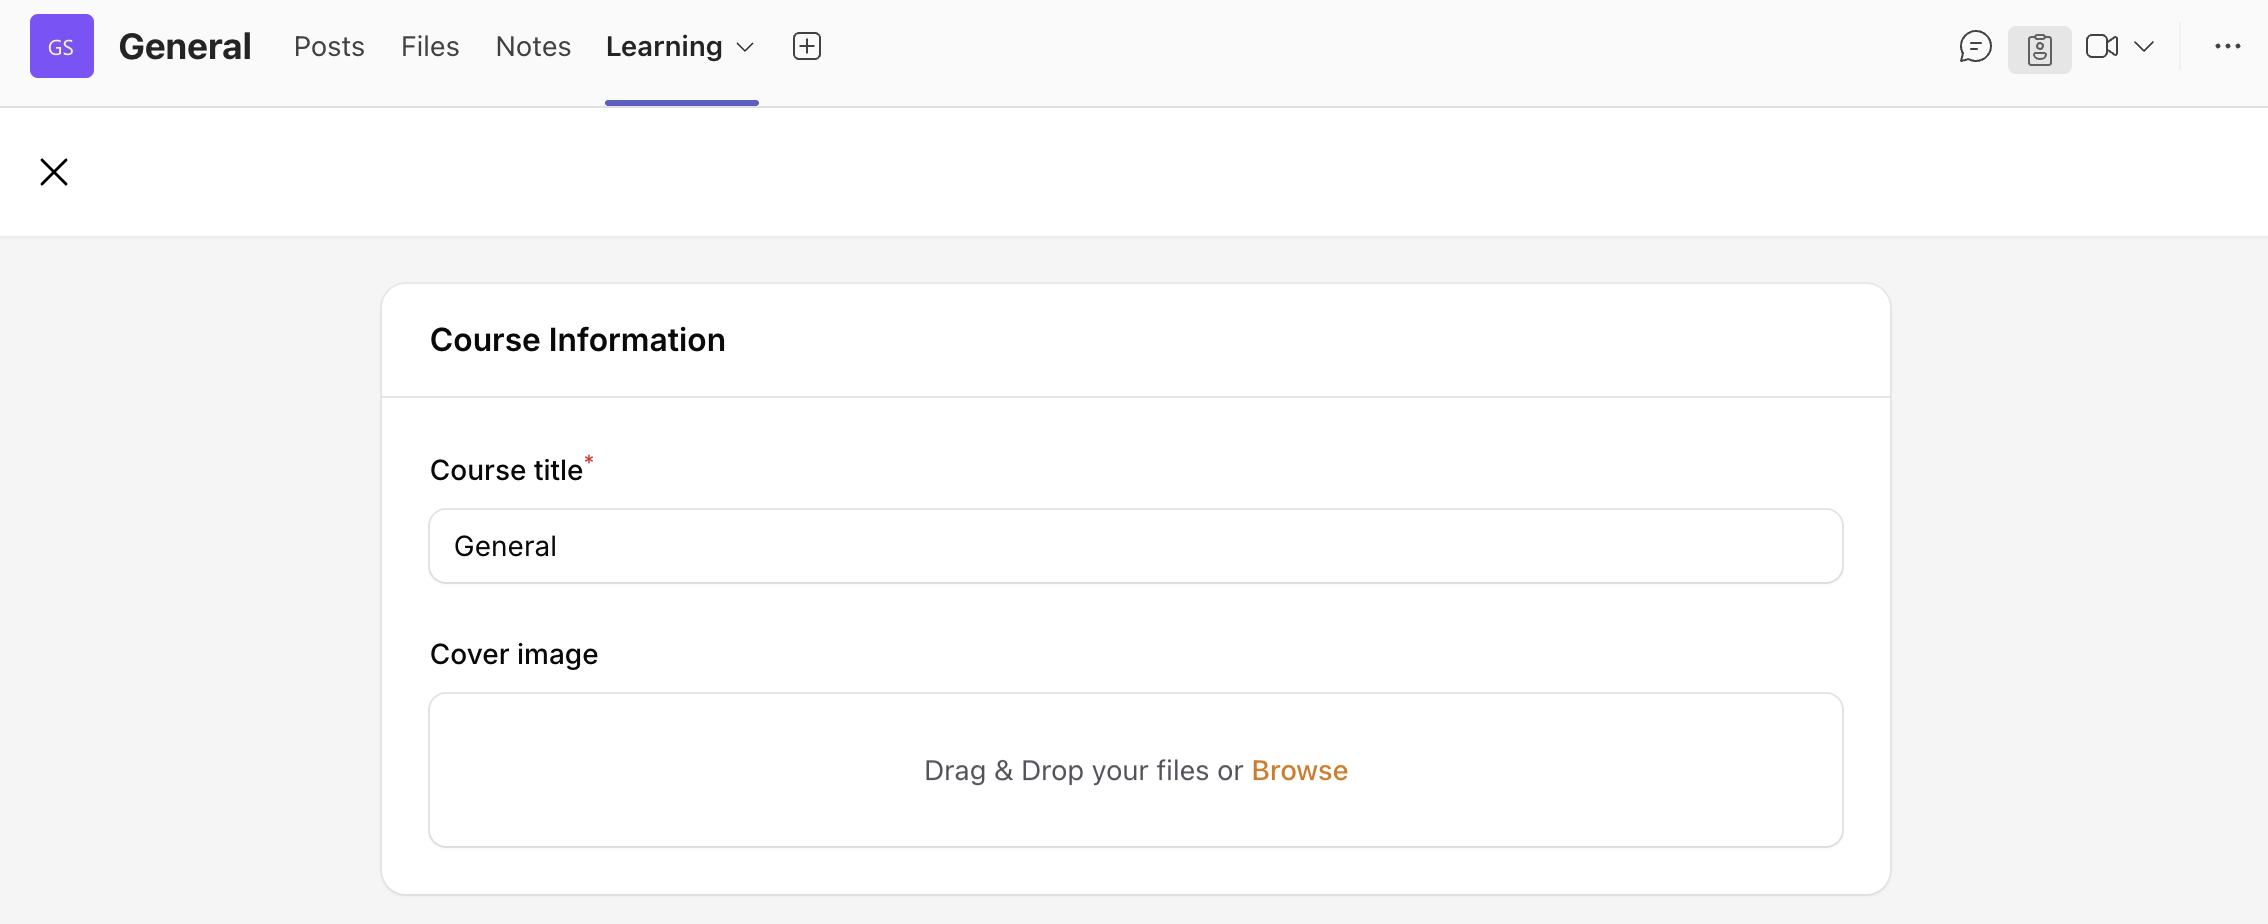The height and width of the screenshot is (924, 2268).
Task: Expand the Learning tab dropdown chevron
Action: 745,47
